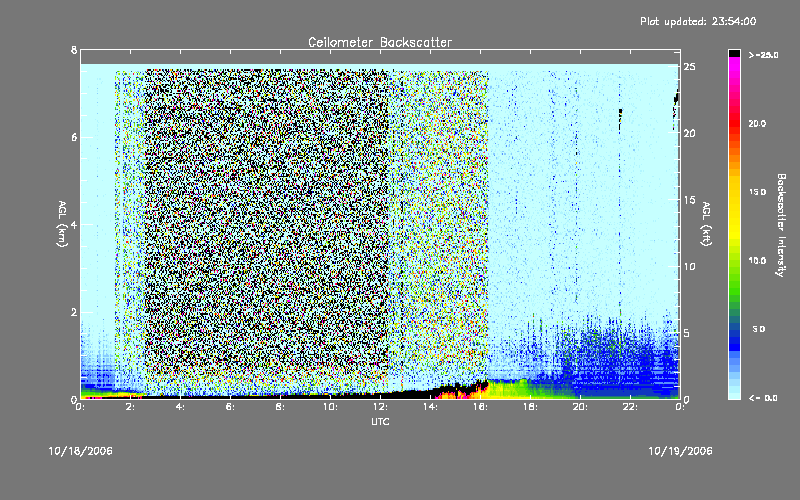Click the red region of the colorbar
800x500 pixels.
(734, 125)
